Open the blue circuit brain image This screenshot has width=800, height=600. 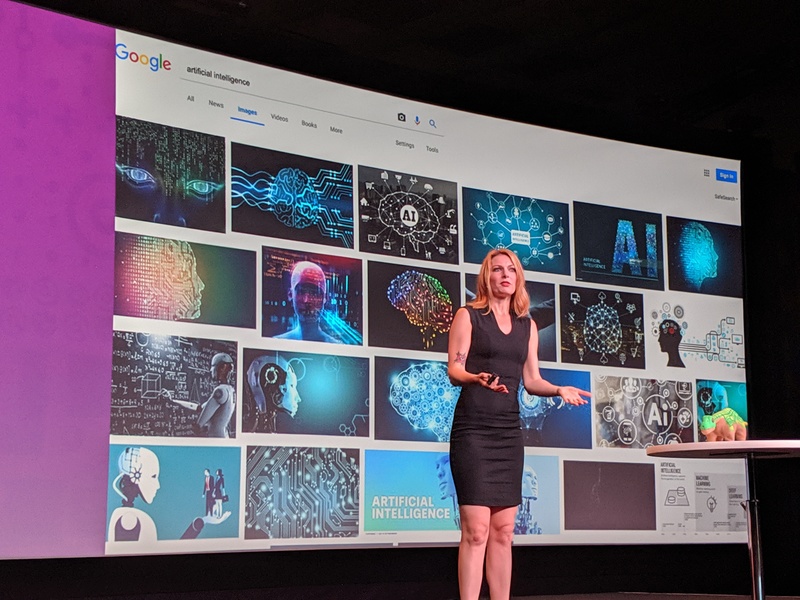tap(292, 195)
